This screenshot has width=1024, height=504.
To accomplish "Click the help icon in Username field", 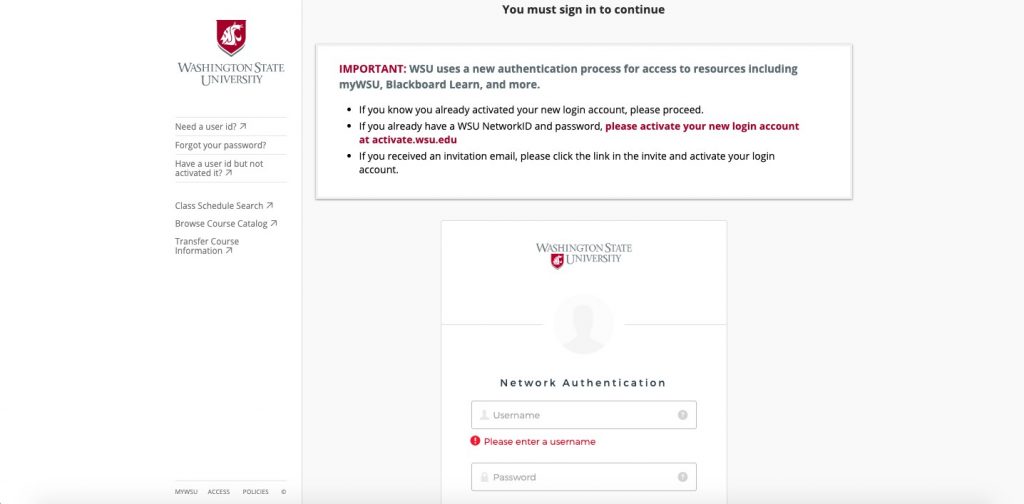I will [682, 415].
